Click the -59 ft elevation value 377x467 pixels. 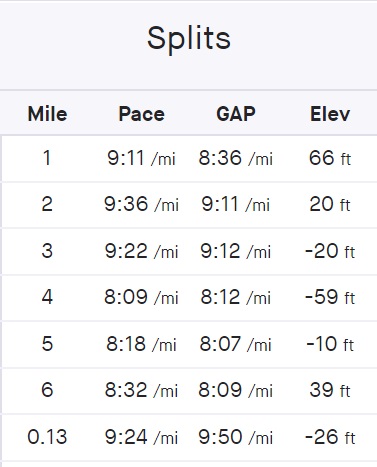pyautogui.click(x=330, y=297)
